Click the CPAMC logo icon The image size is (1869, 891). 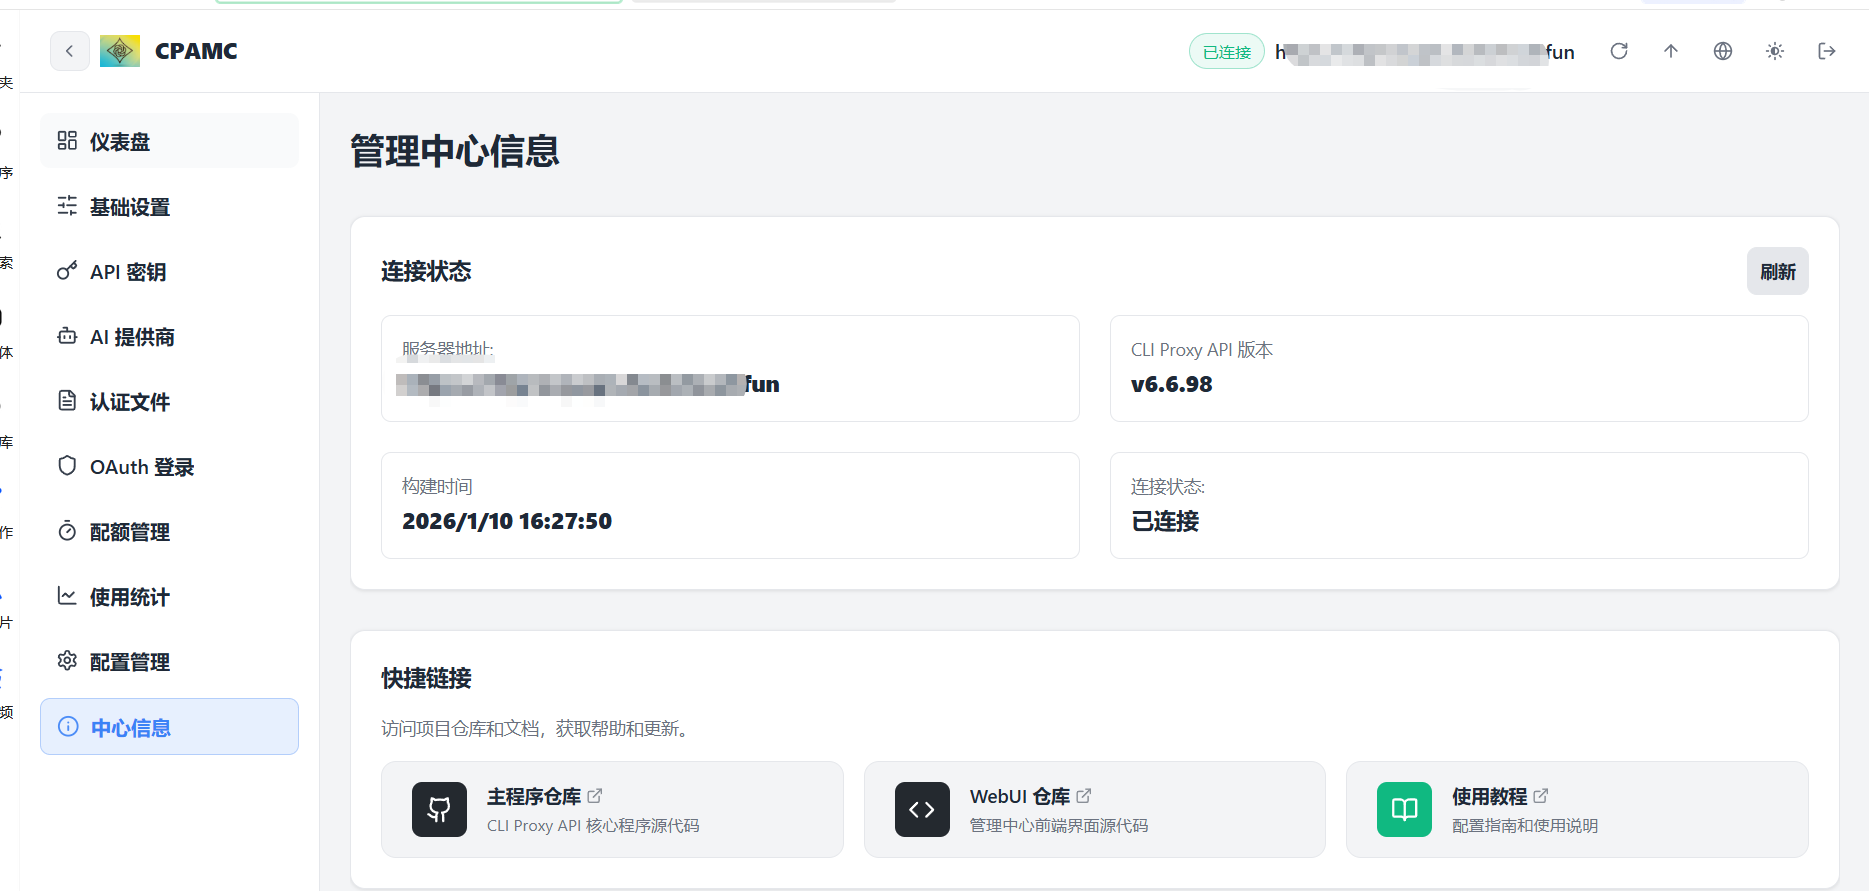[x=120, y=51]
